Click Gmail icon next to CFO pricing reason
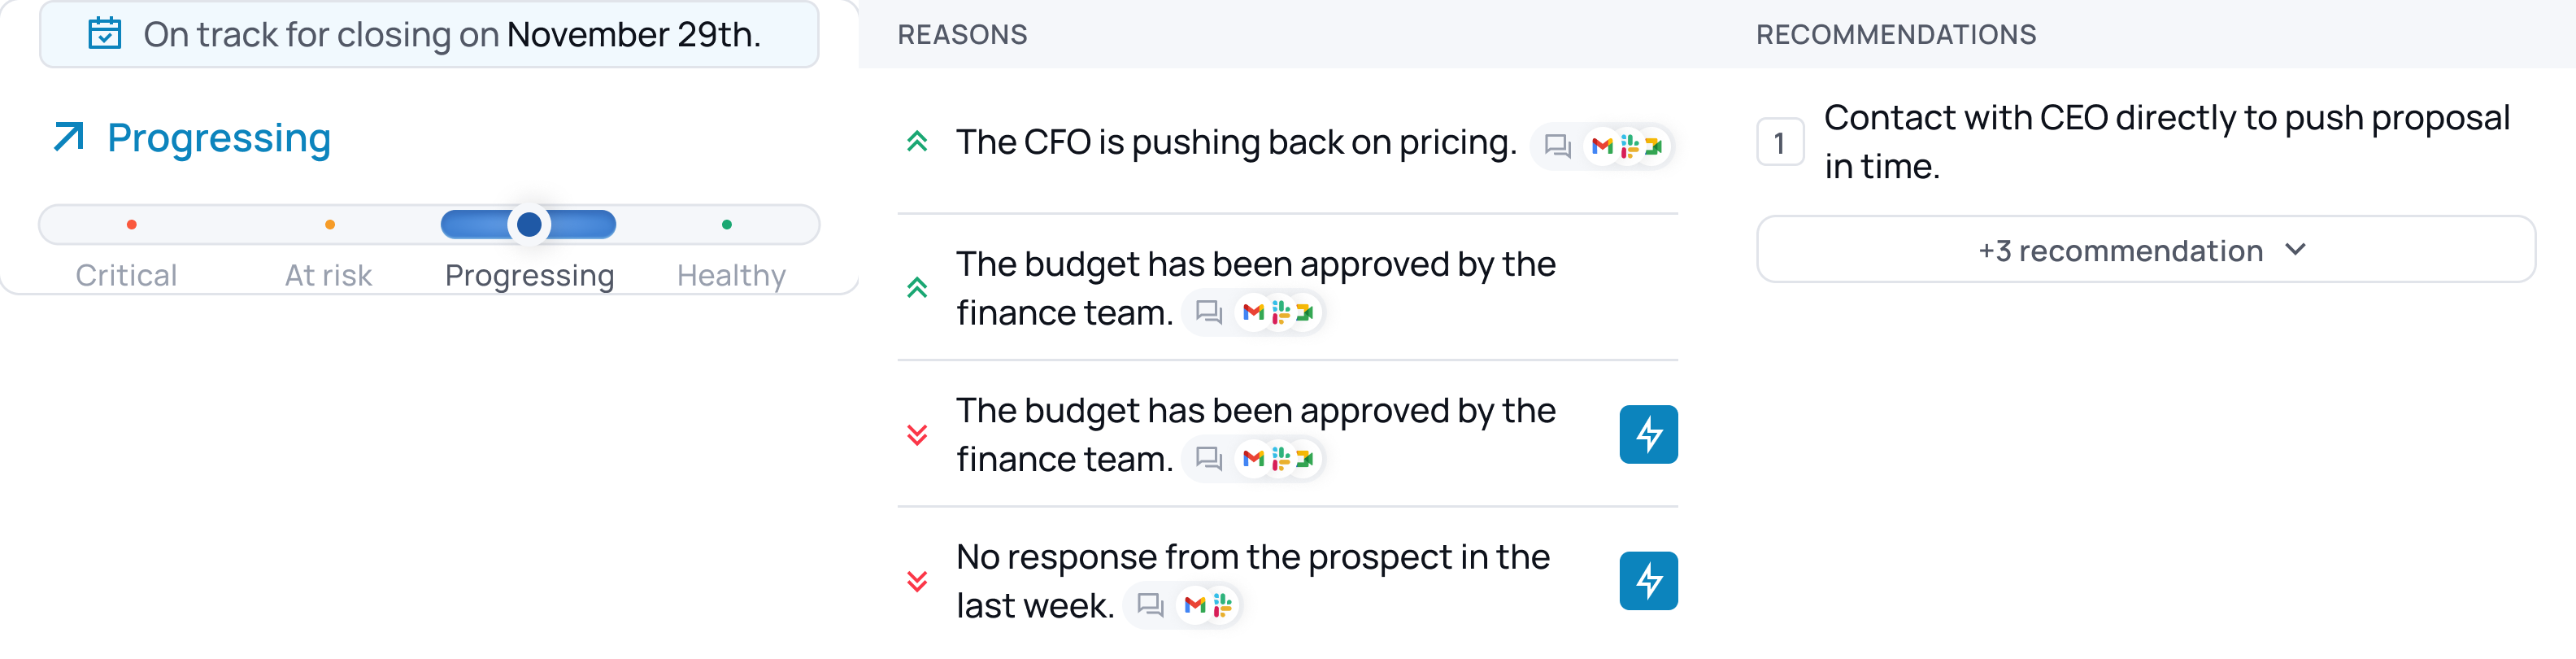 pos(1602,146)
